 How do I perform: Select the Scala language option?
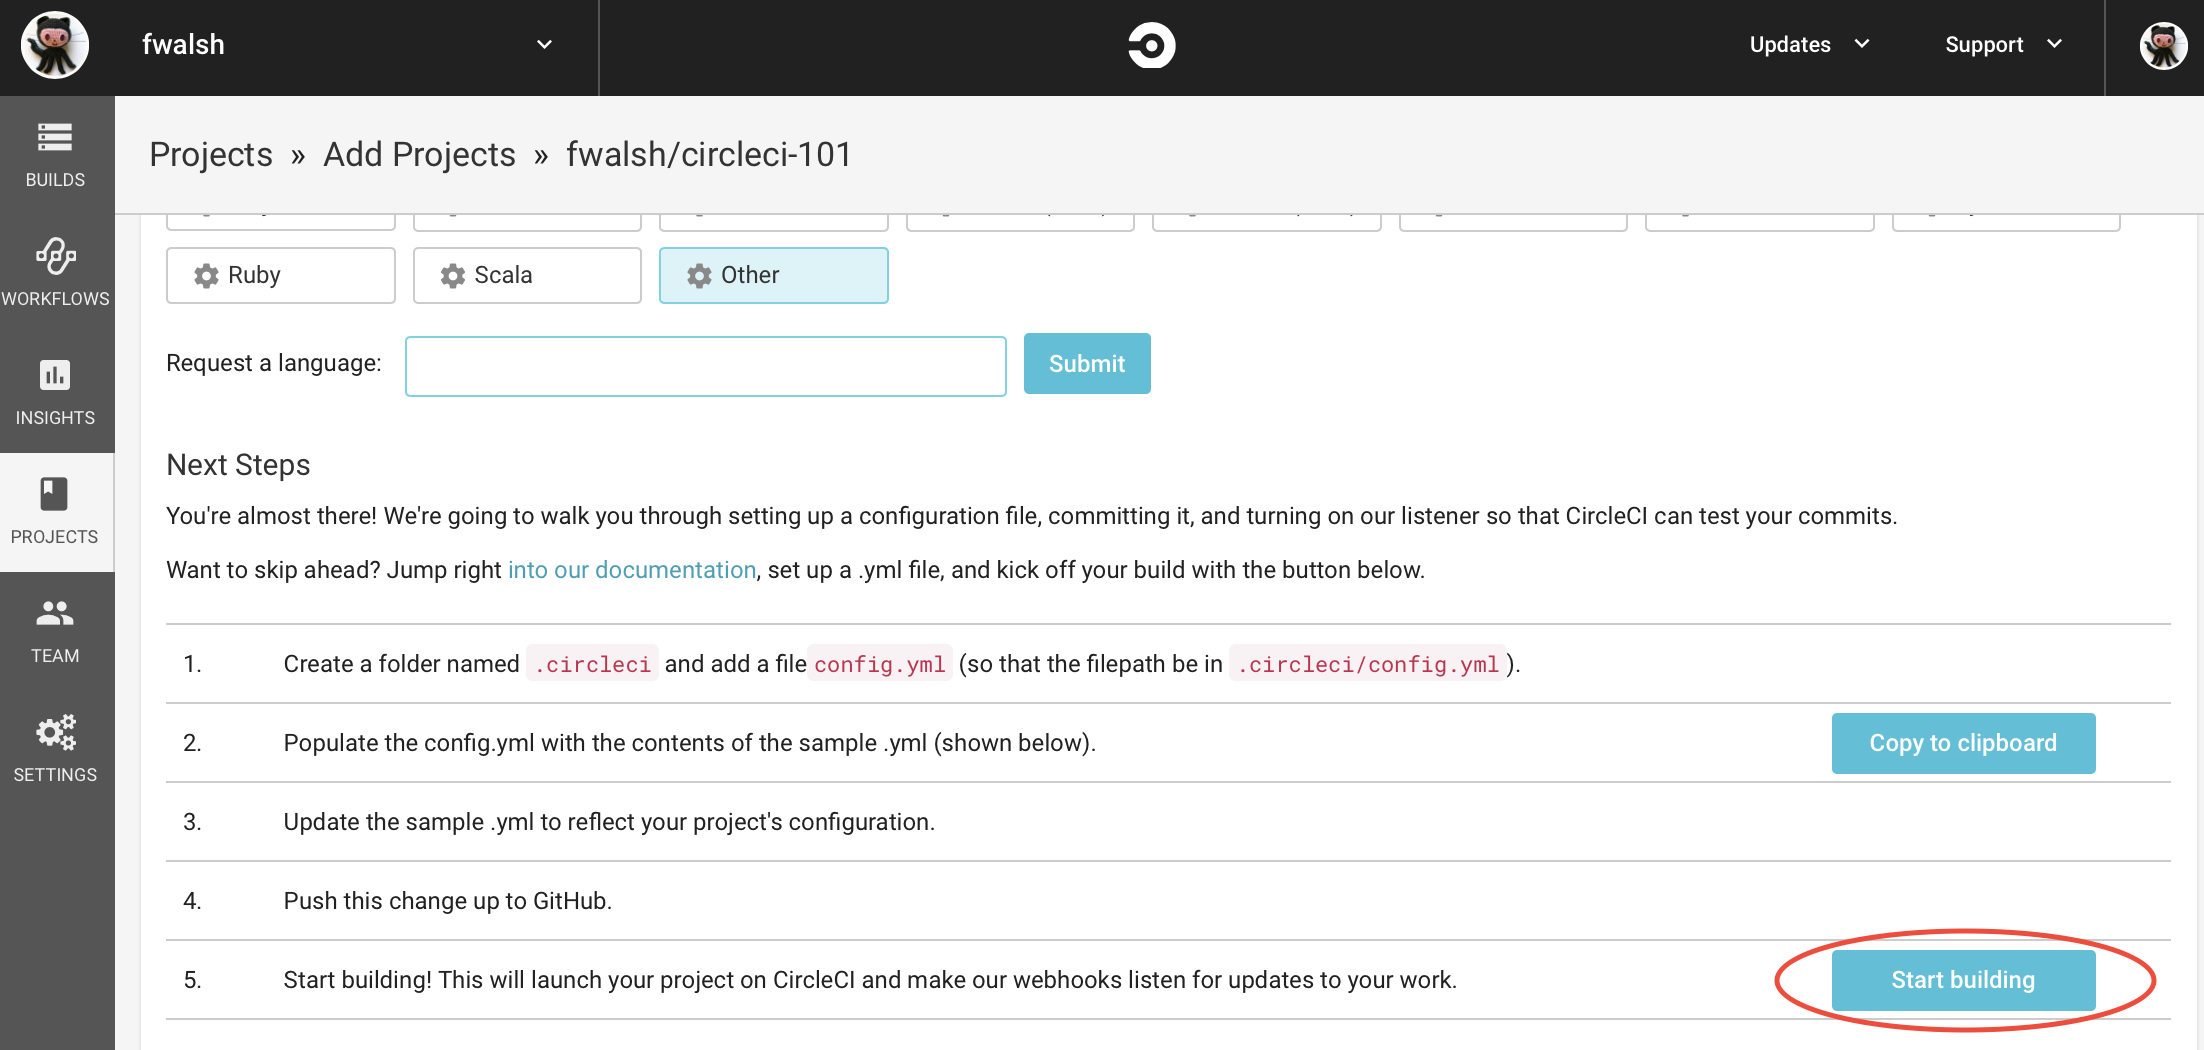[527, 275]
